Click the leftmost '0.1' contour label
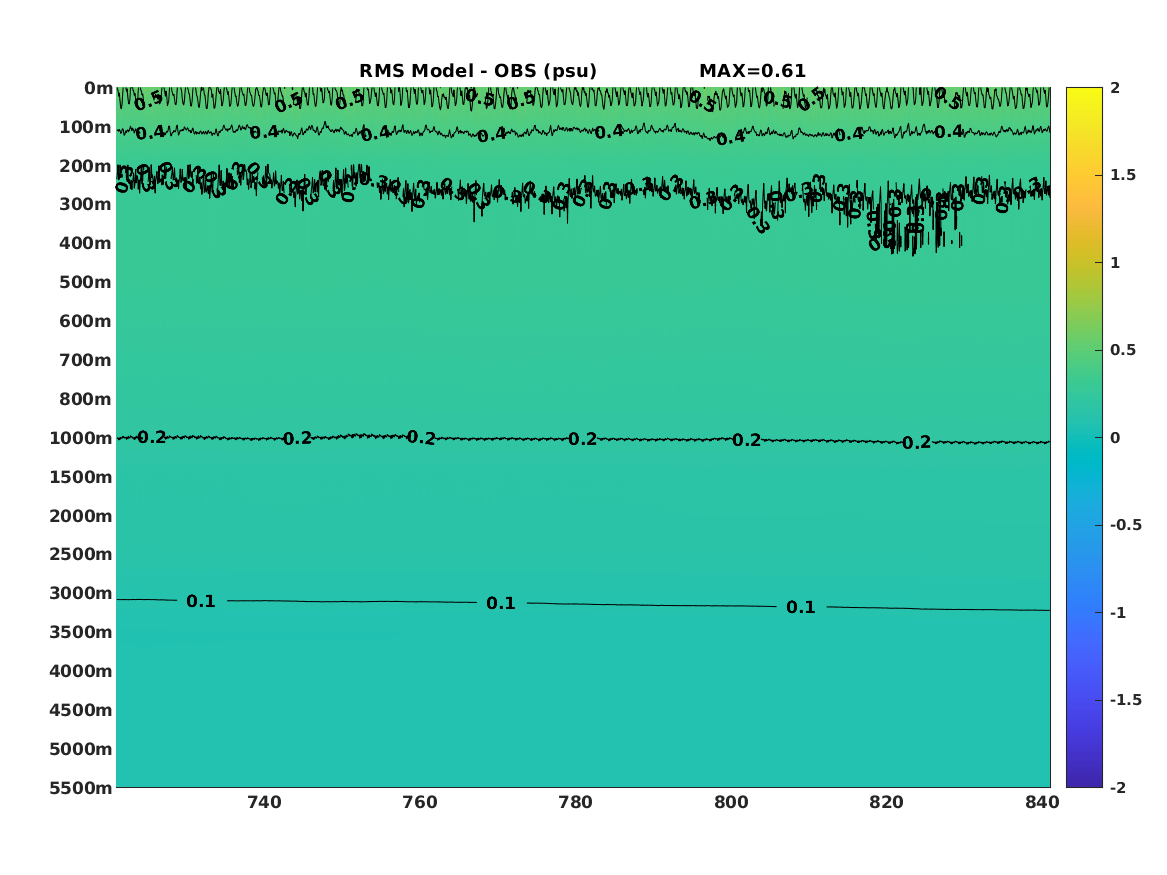Screen dimensions: 1167x875 [201, 601]
